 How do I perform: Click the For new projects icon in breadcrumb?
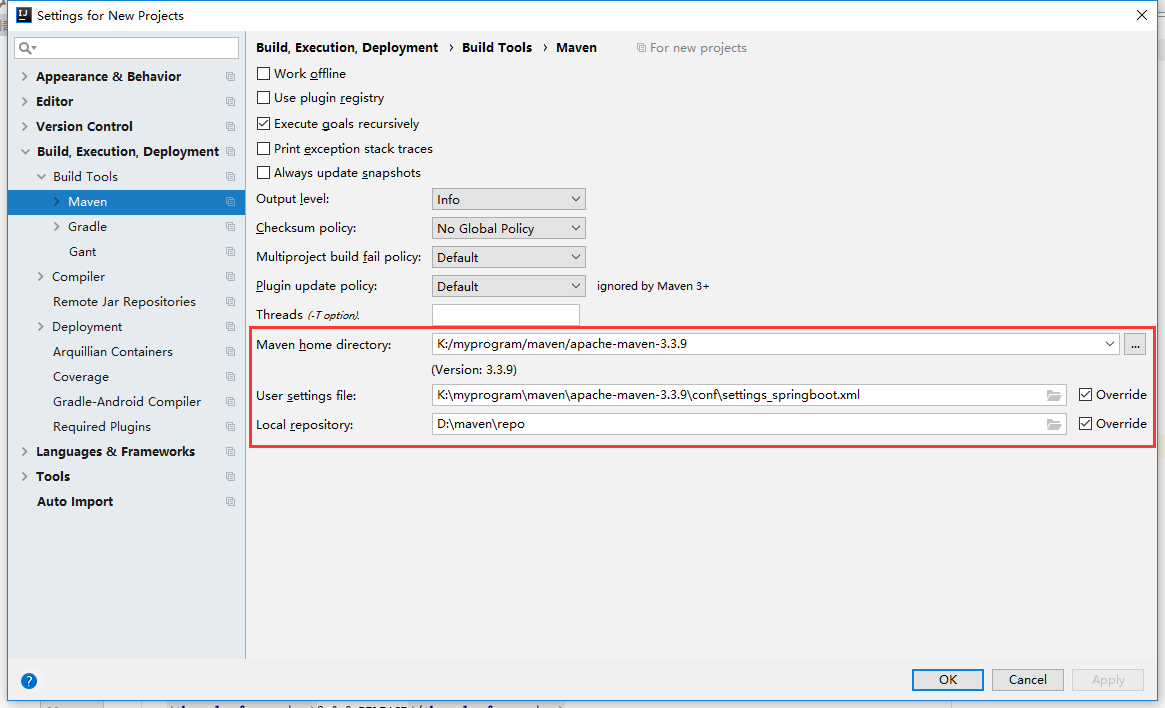641,48
